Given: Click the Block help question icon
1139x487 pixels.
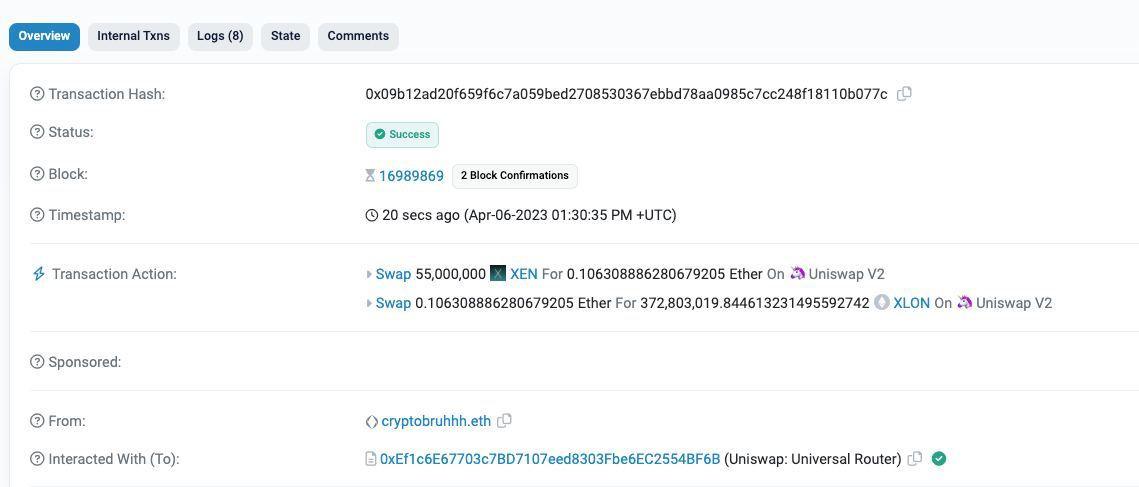Looking at the screenshot, I should coord(37,174).
